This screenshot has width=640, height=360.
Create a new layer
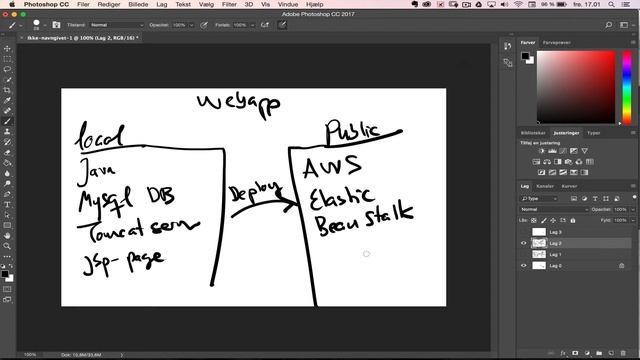click(611, 353)
